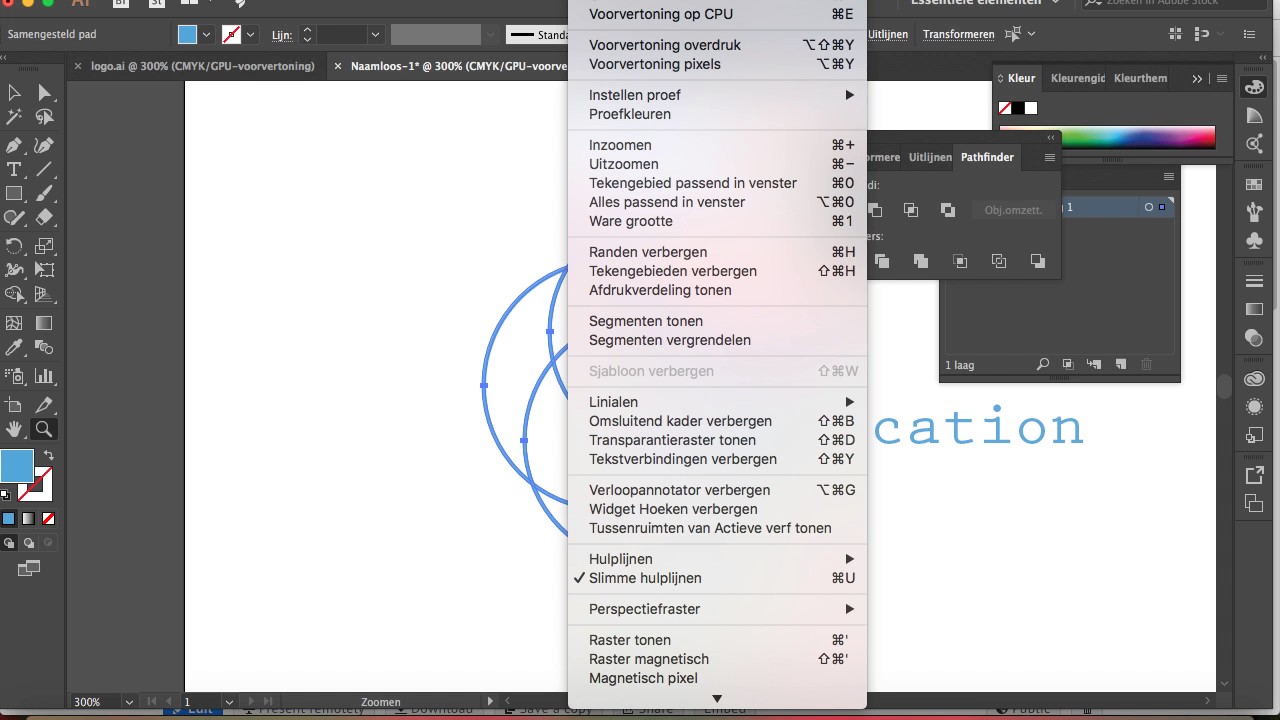The image size is (1280, 720).
Task: Choose the Rotate tool
Action: [14, 245]
